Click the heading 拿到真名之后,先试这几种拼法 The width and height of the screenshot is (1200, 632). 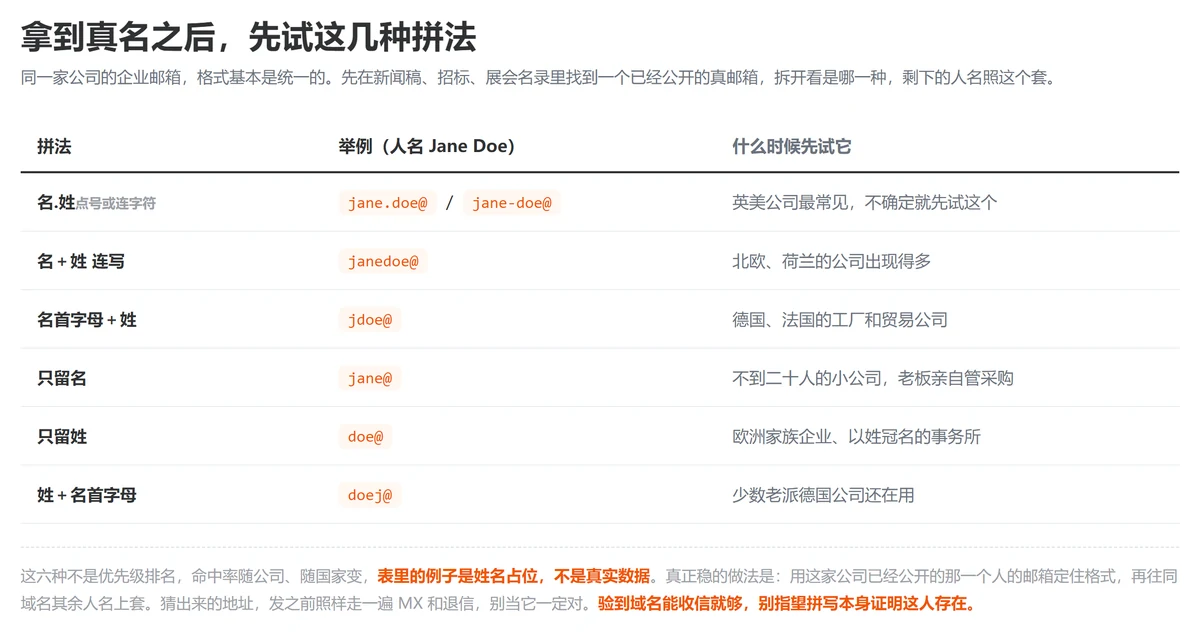click(248, 37)
